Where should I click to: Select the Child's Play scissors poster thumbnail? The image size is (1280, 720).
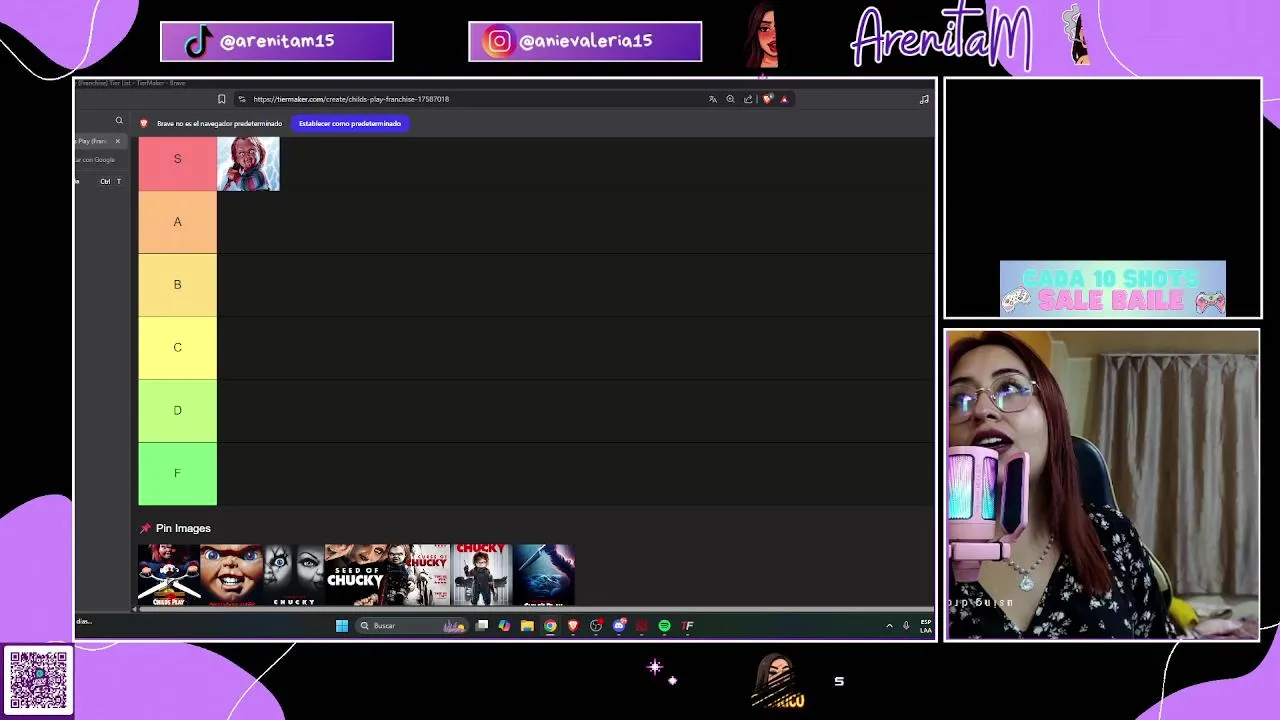point(169,575)
